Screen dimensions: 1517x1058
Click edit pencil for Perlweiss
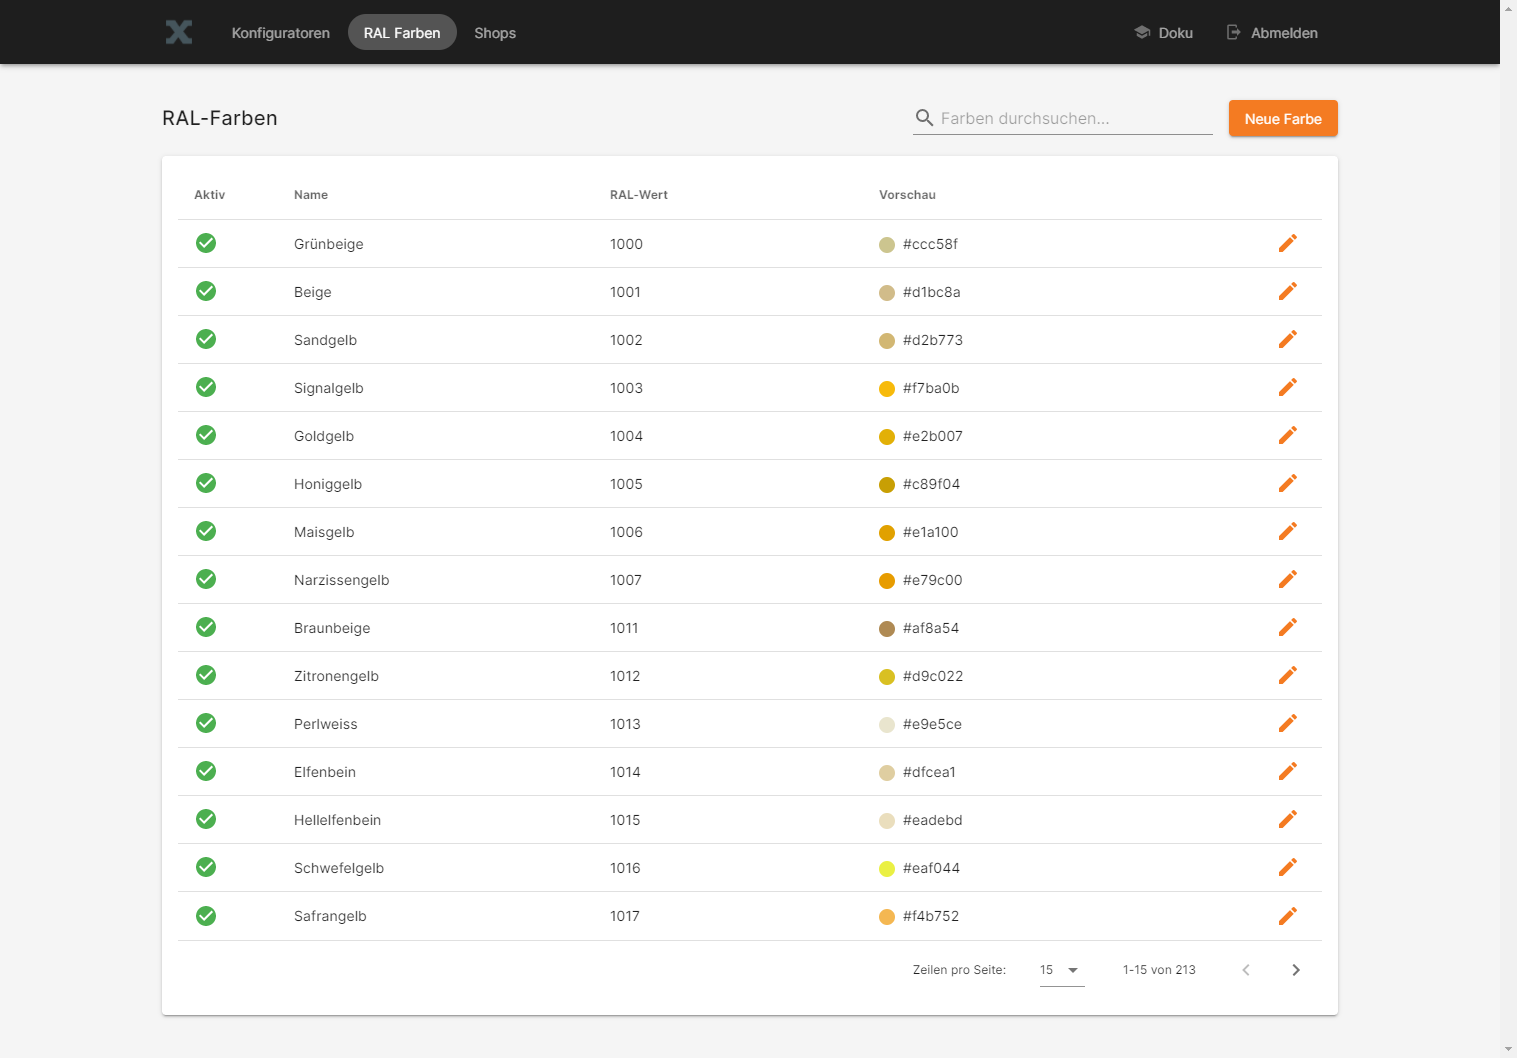(1287, 723)
